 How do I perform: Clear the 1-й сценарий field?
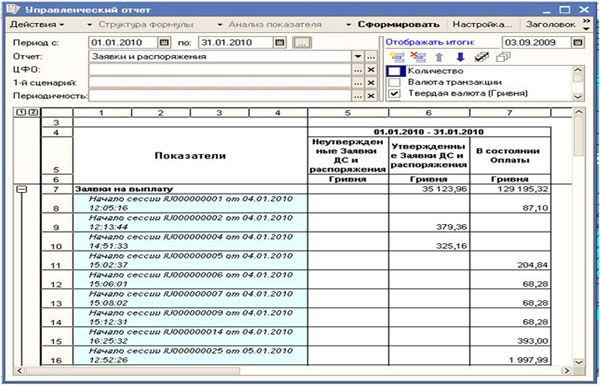pyautogui.click(x=371, y=83)
